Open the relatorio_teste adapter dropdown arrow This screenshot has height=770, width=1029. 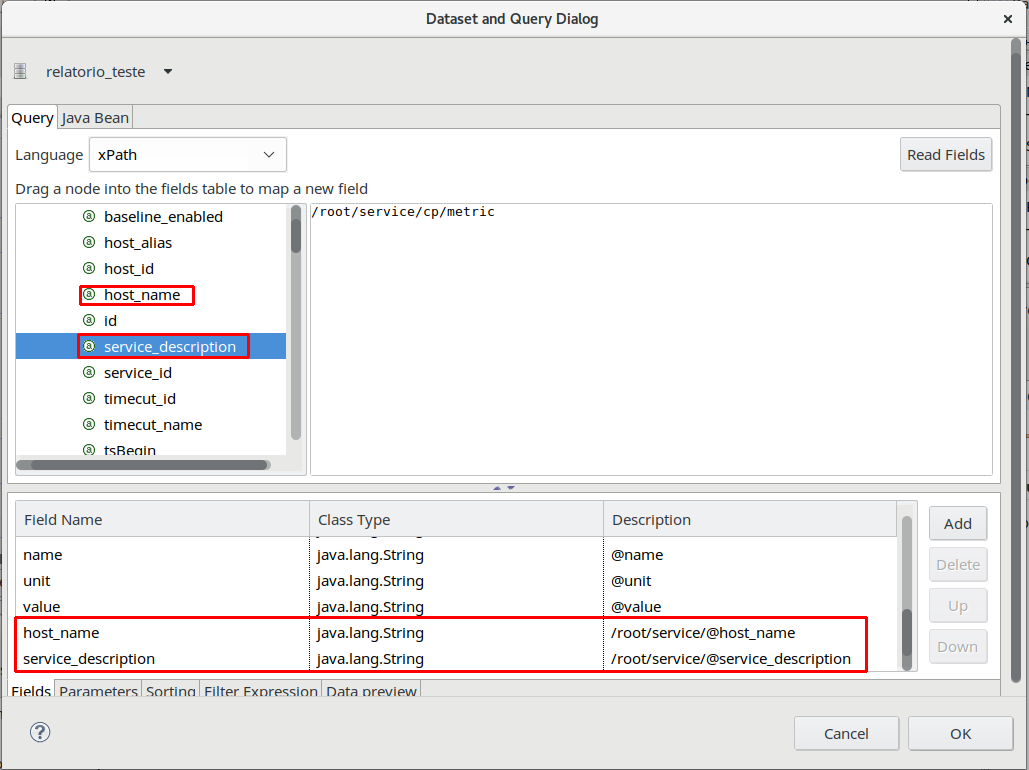tap(168, 72)
